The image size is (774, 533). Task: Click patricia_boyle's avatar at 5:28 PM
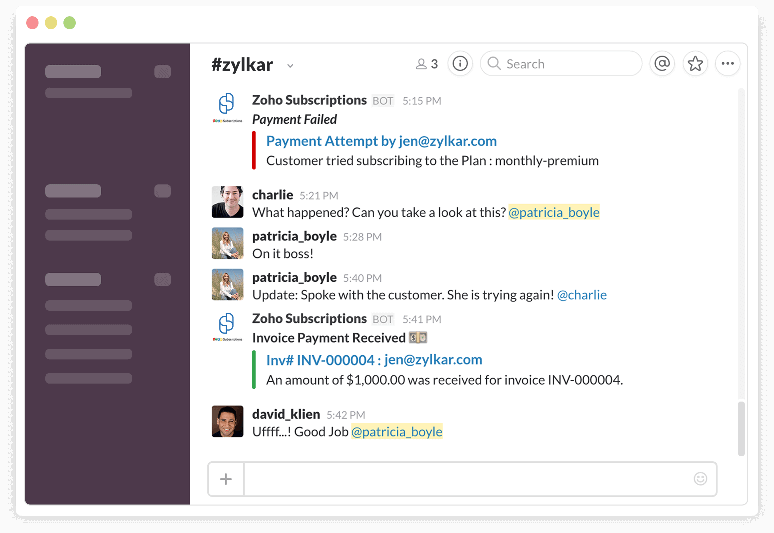coord(228,243)
